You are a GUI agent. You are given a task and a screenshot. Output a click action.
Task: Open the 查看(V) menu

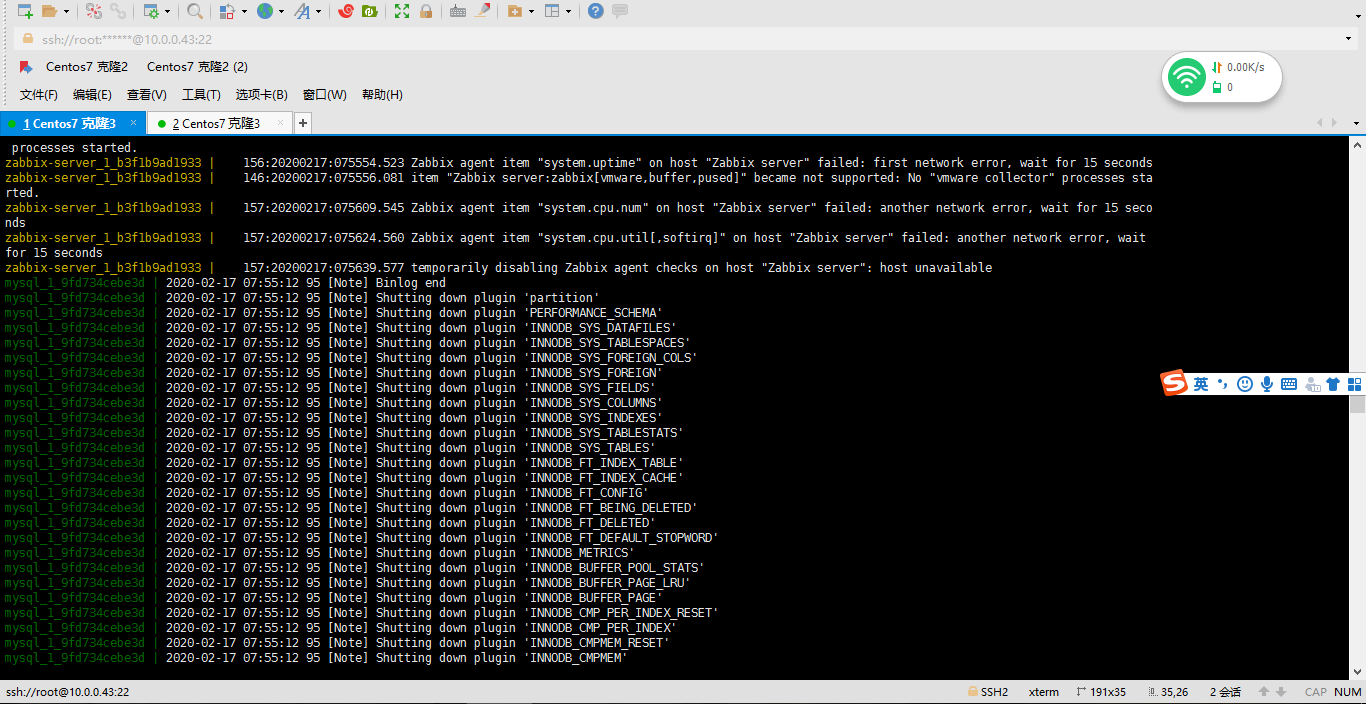click(147, 95)
